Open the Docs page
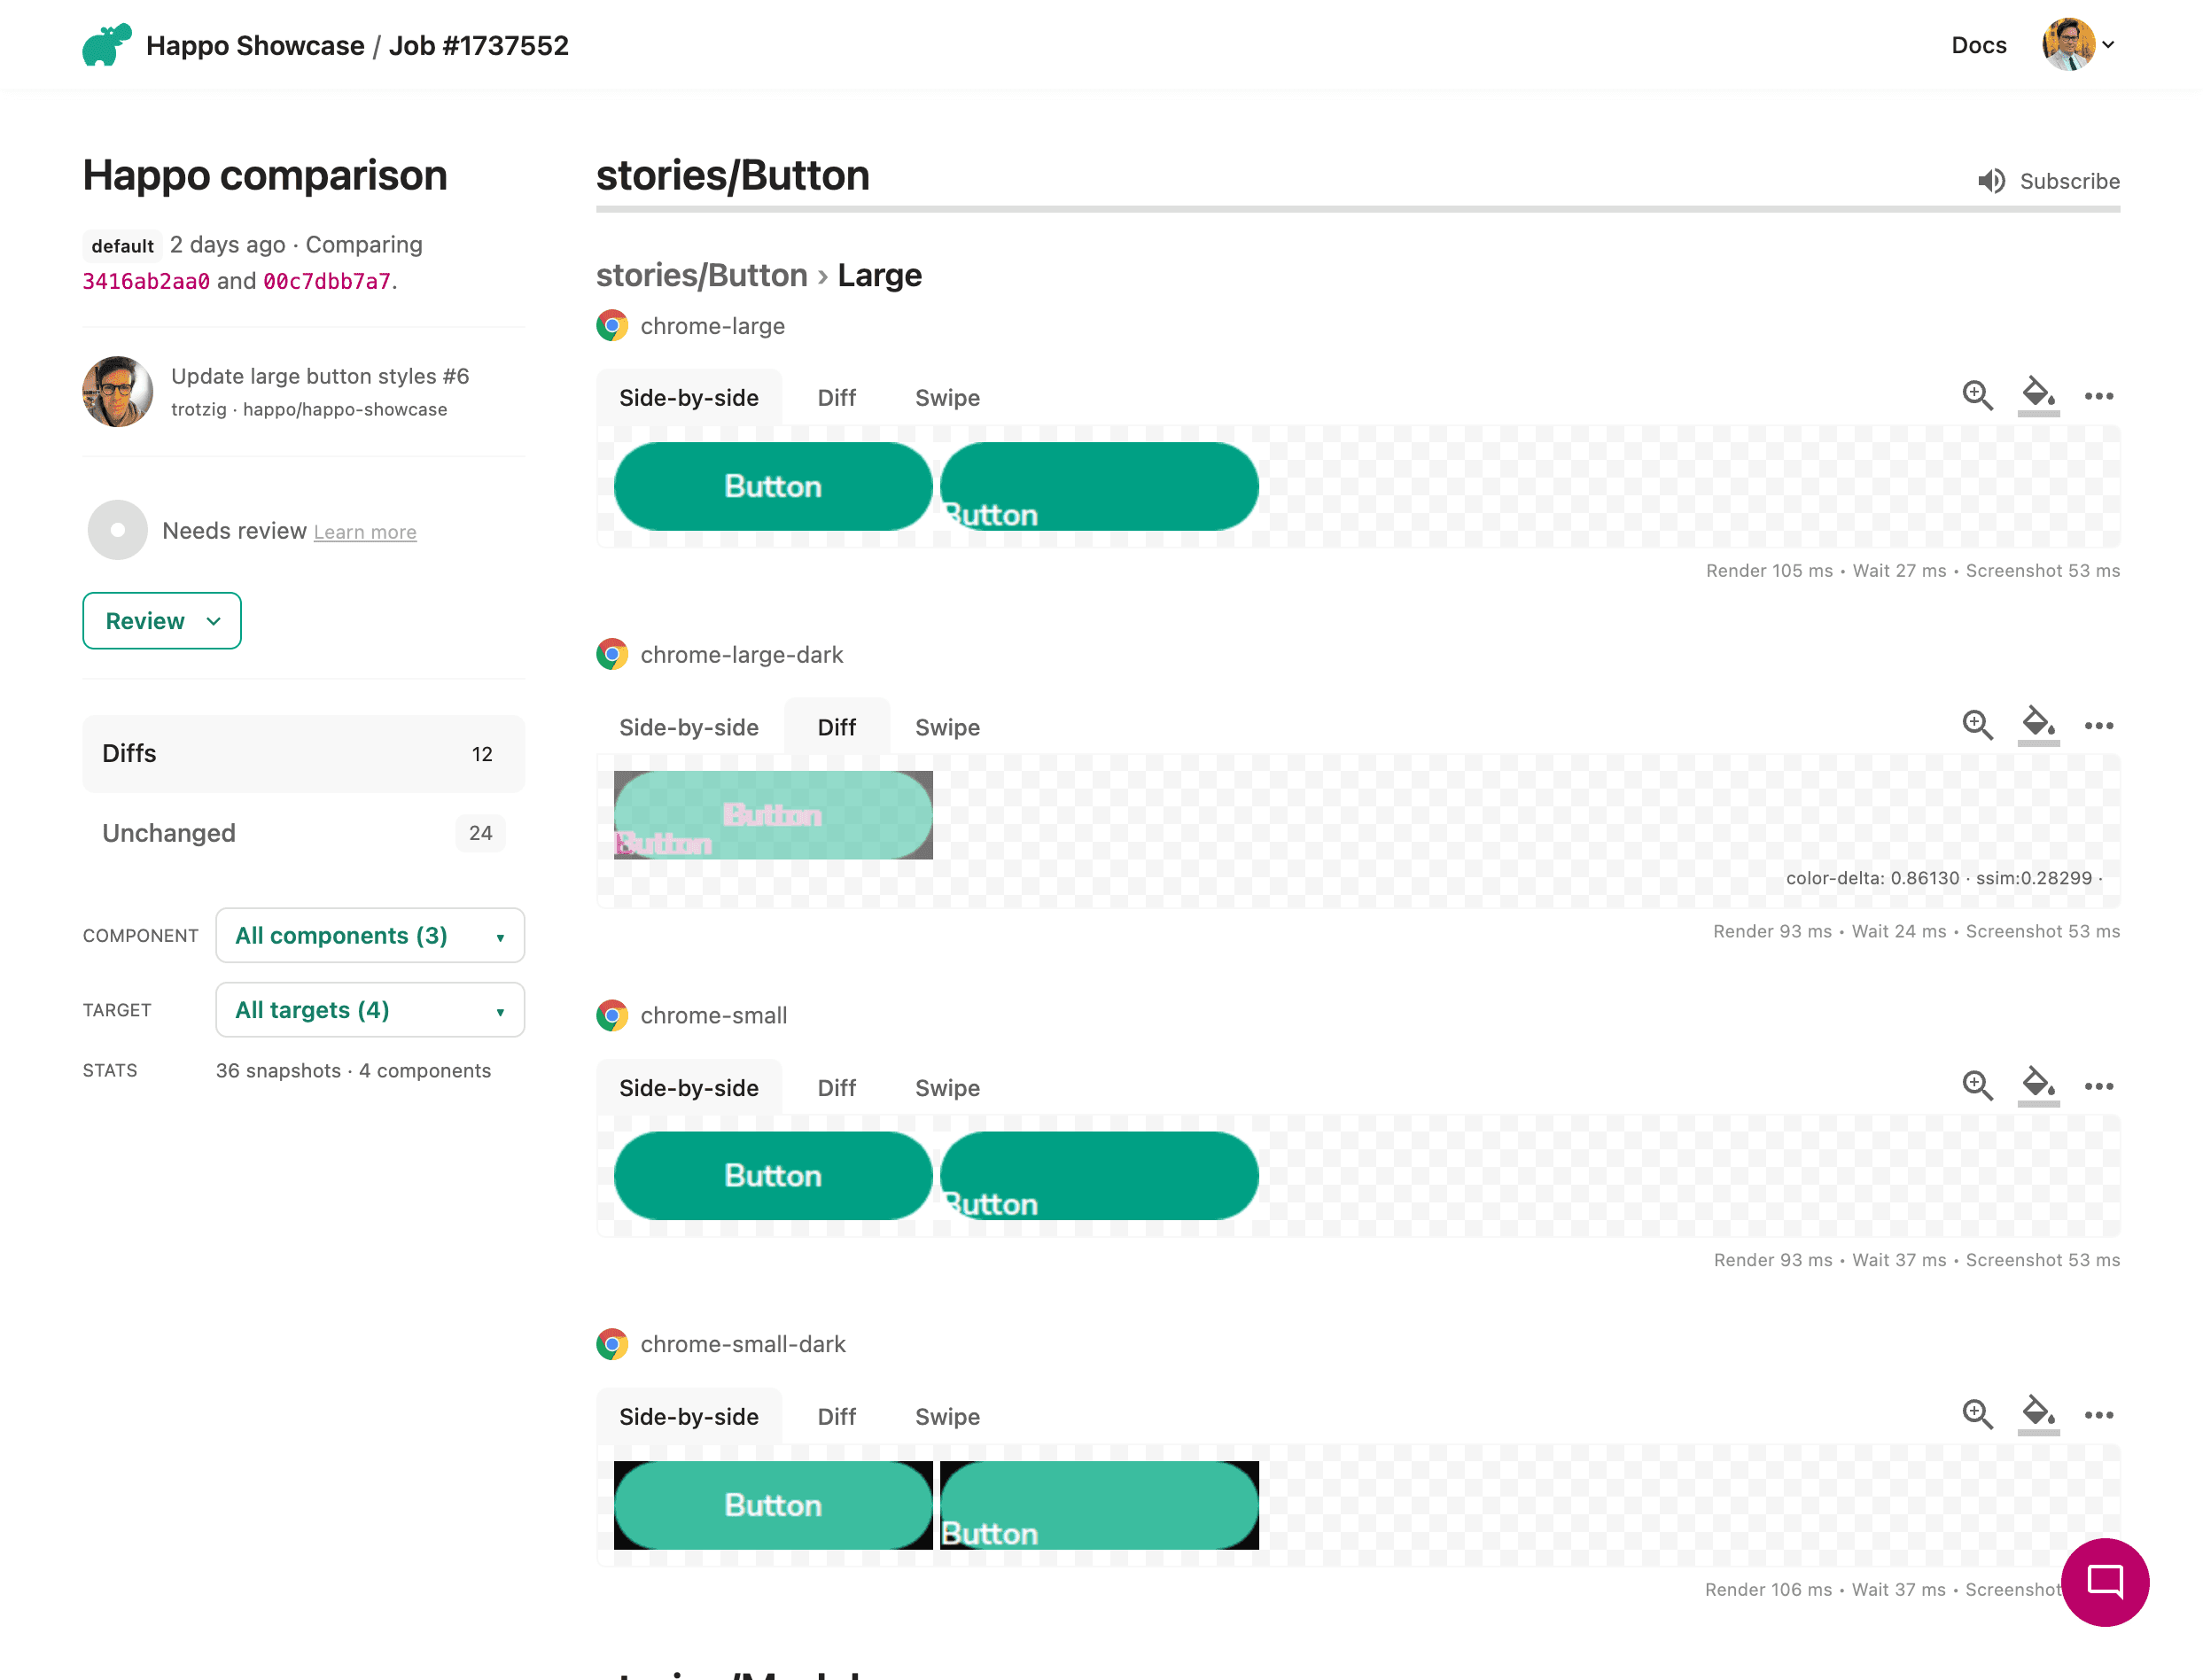The width and height of the screenshot is (2203, 1680). (x=1978, y=45)
